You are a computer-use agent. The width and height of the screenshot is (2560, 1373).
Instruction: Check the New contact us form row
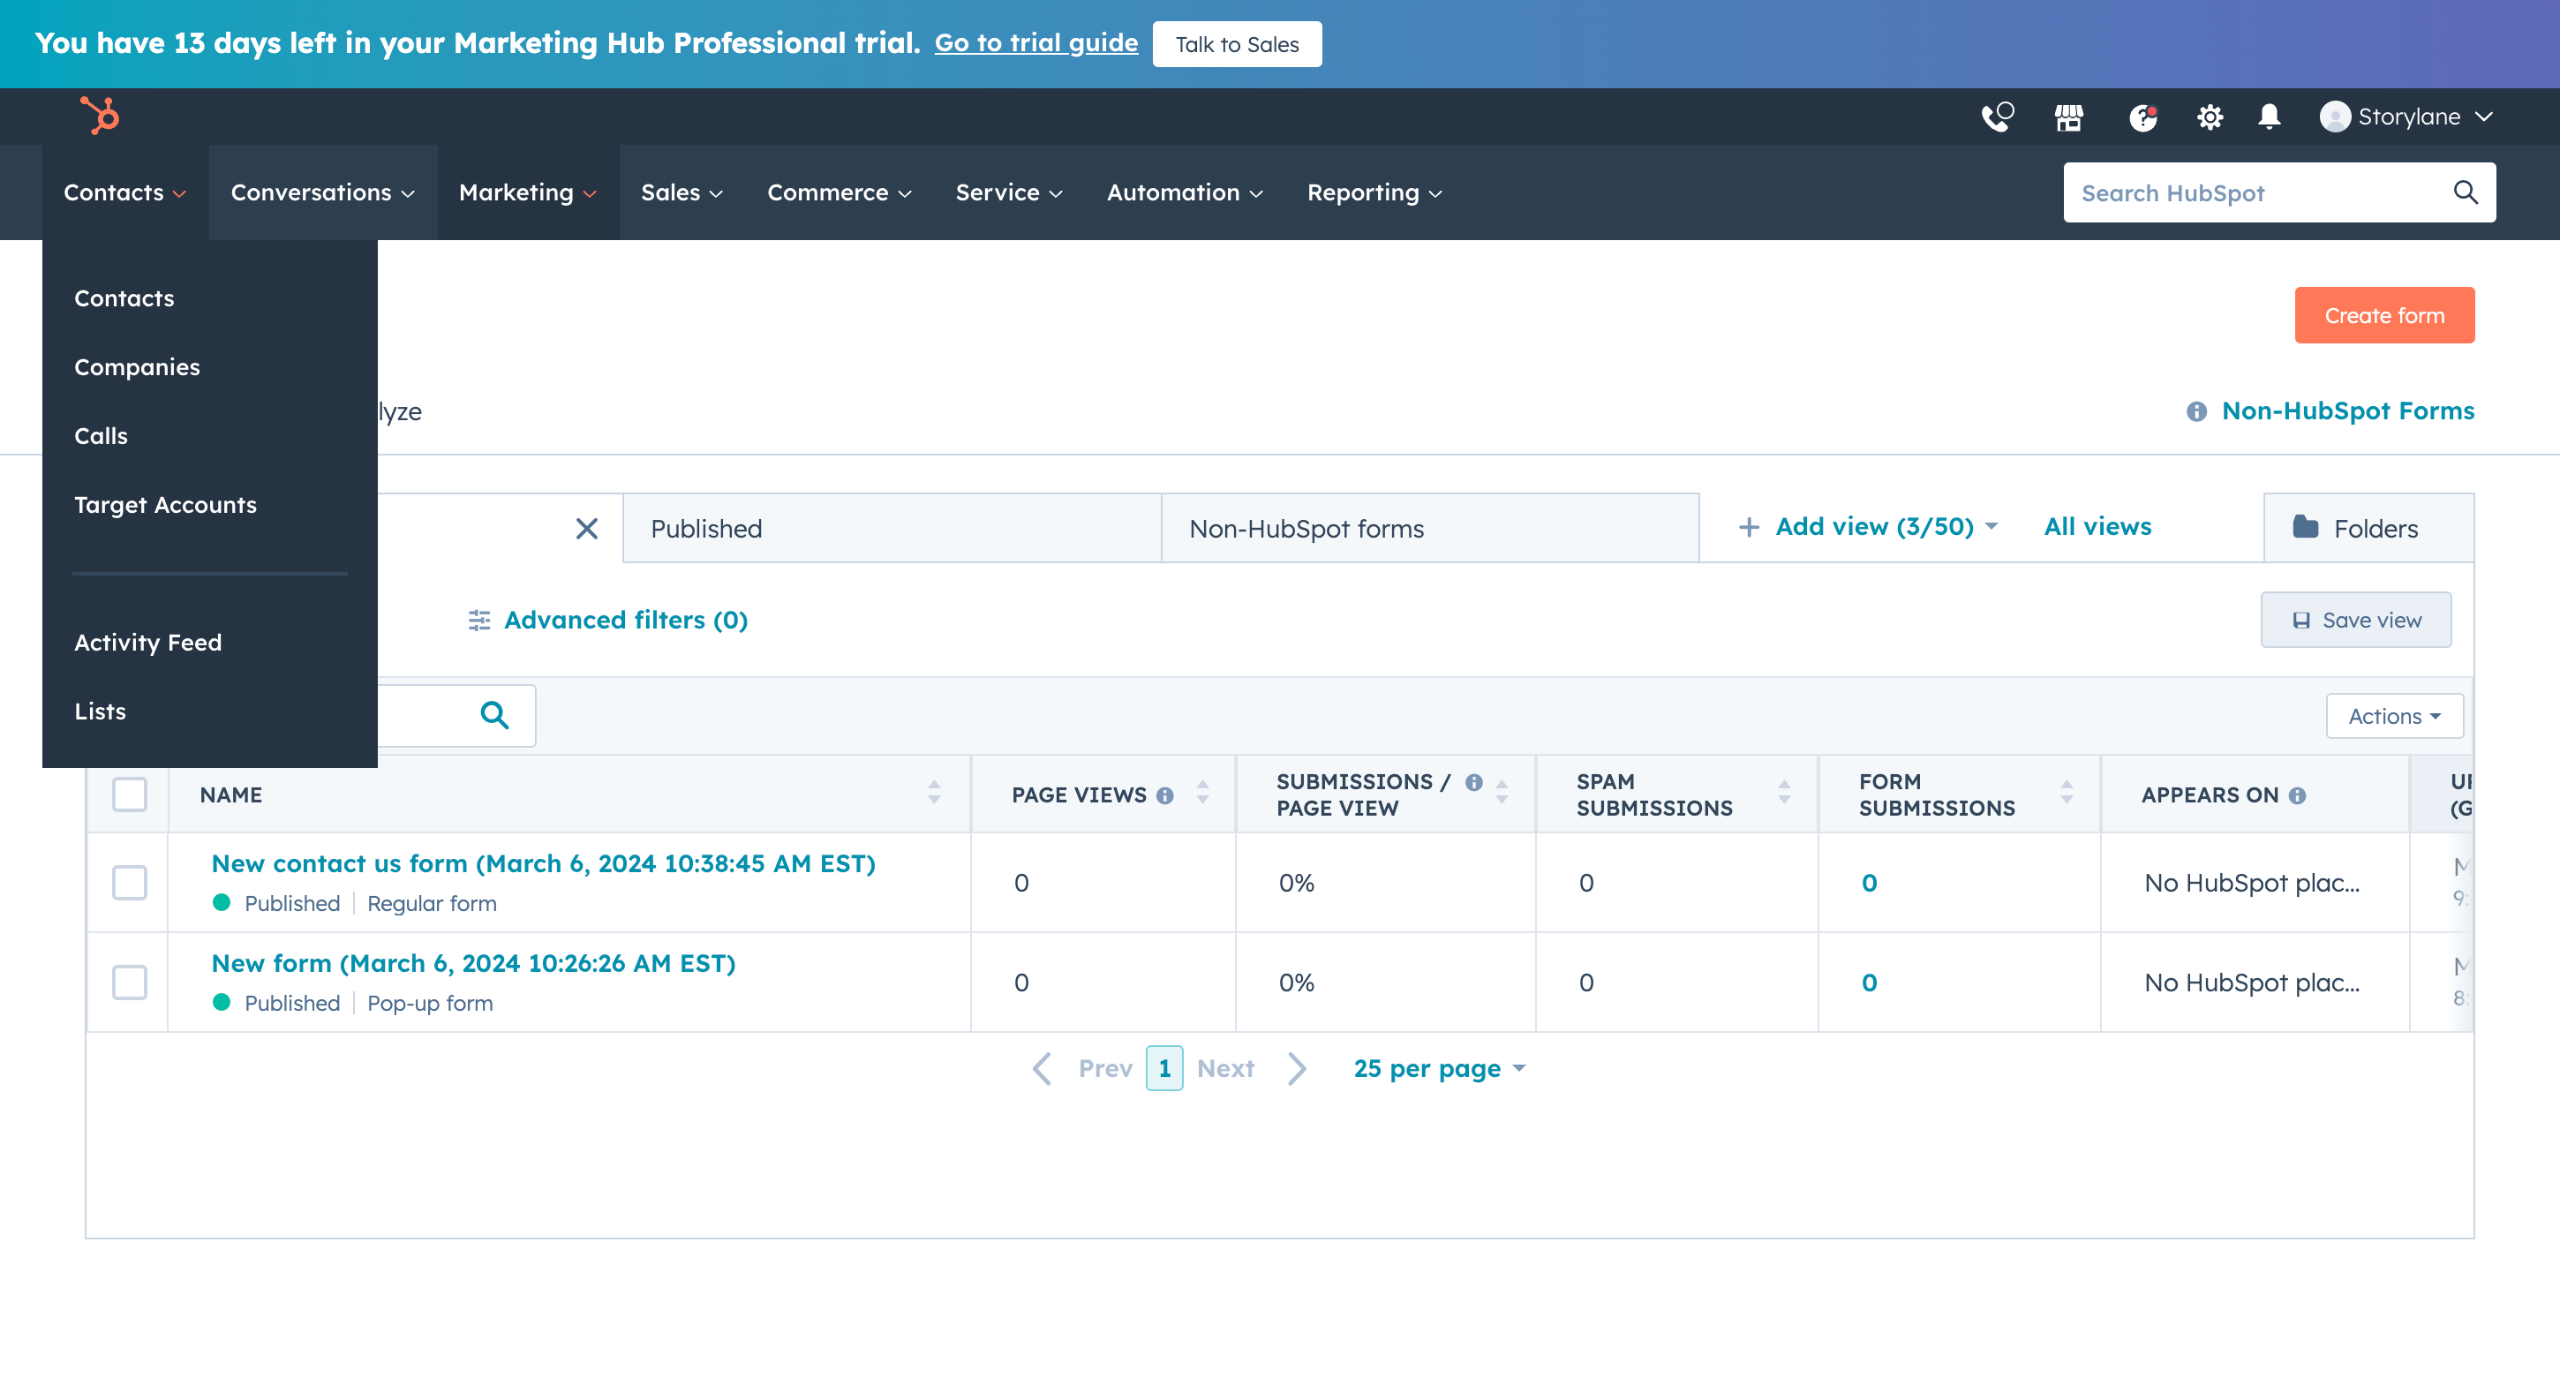tap(130, 882)
